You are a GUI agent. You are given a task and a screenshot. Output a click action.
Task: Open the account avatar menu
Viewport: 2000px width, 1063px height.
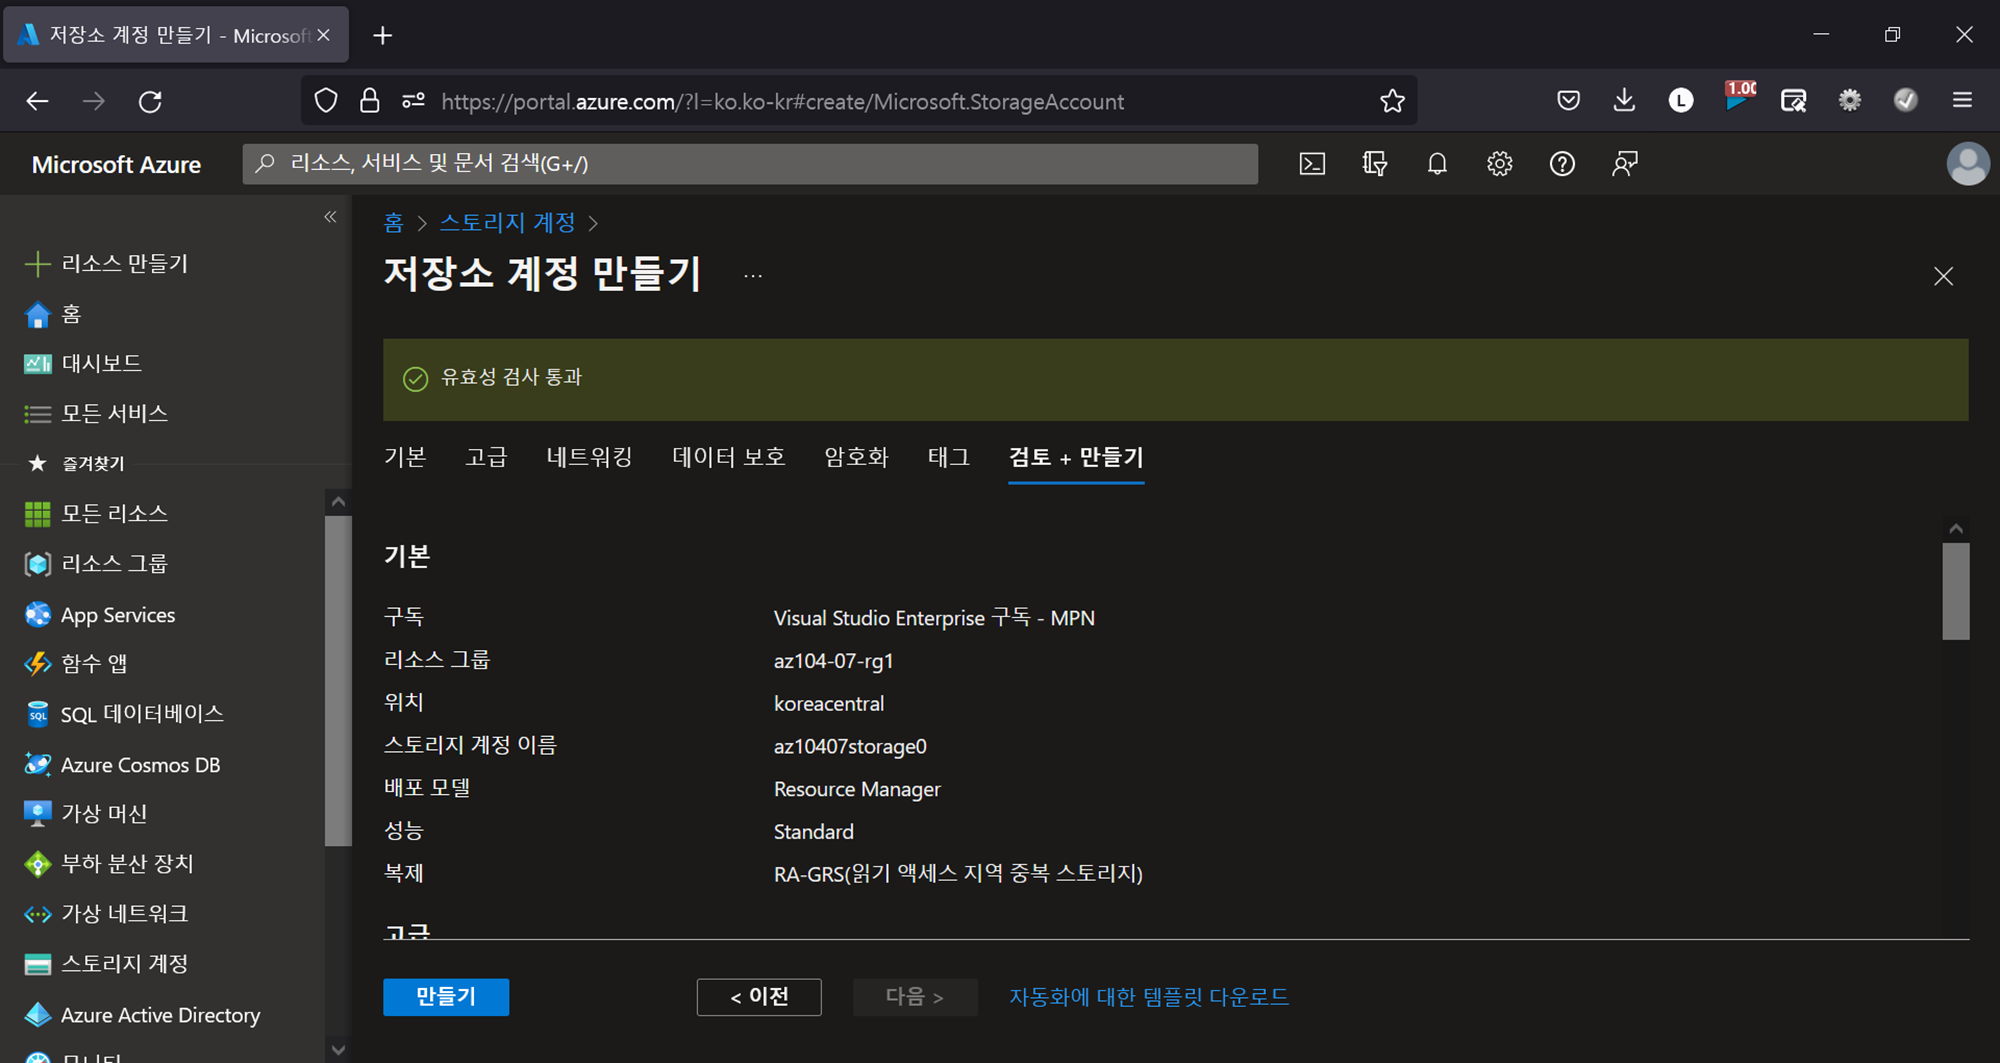(1967, 164)
